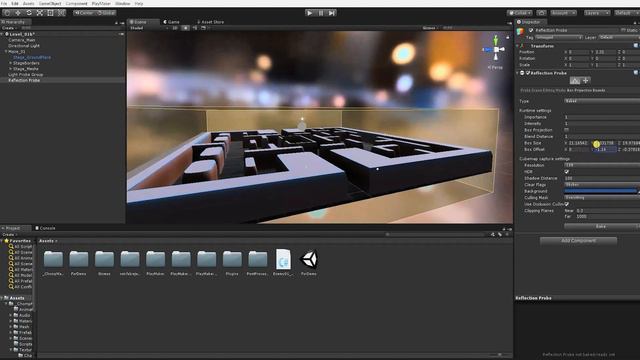Click the Box Offset Y field
Screen dimensions: 640x360
point(604,150)
